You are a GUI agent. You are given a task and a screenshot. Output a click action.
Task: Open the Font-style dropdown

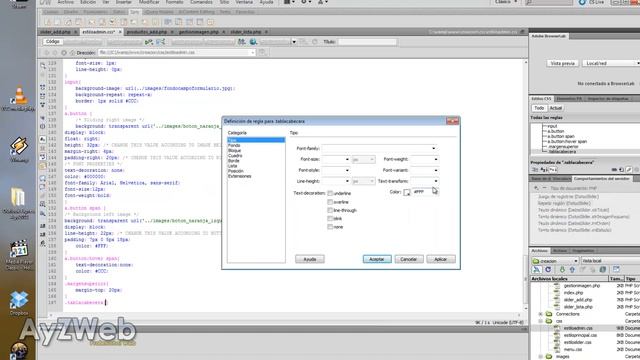[347, 170]
